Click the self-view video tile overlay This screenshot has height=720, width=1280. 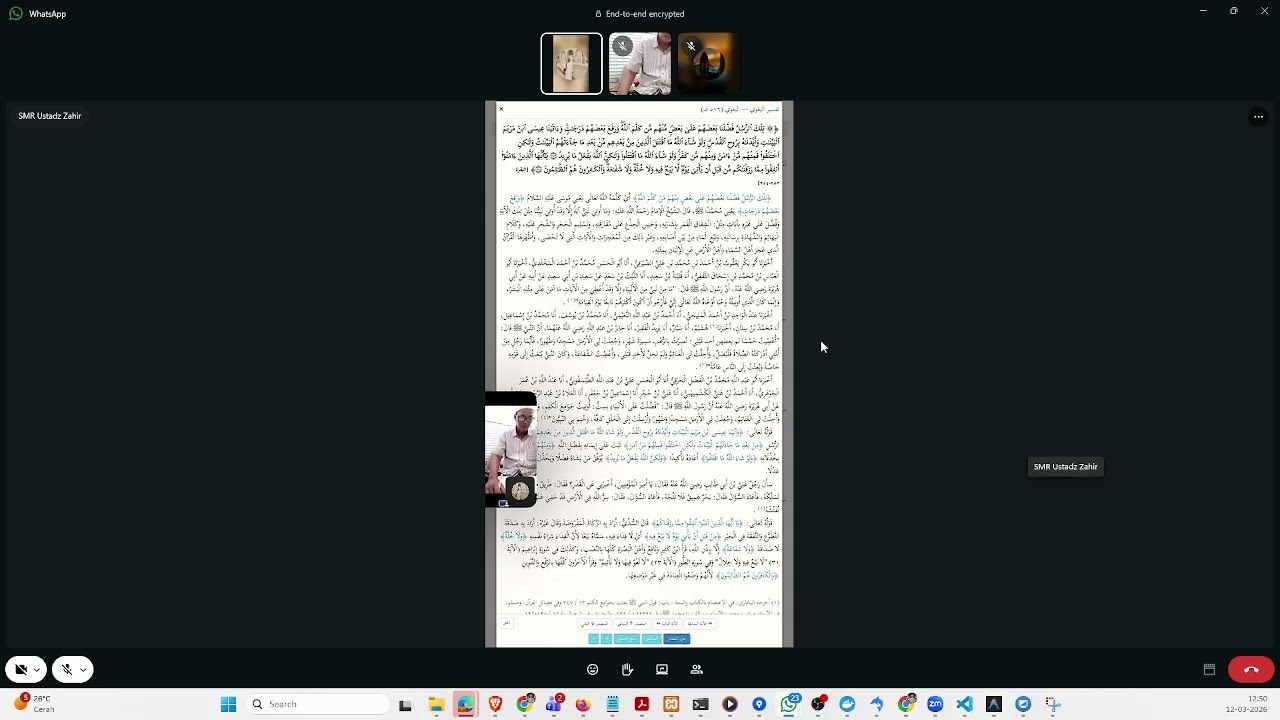pos(511,450)
